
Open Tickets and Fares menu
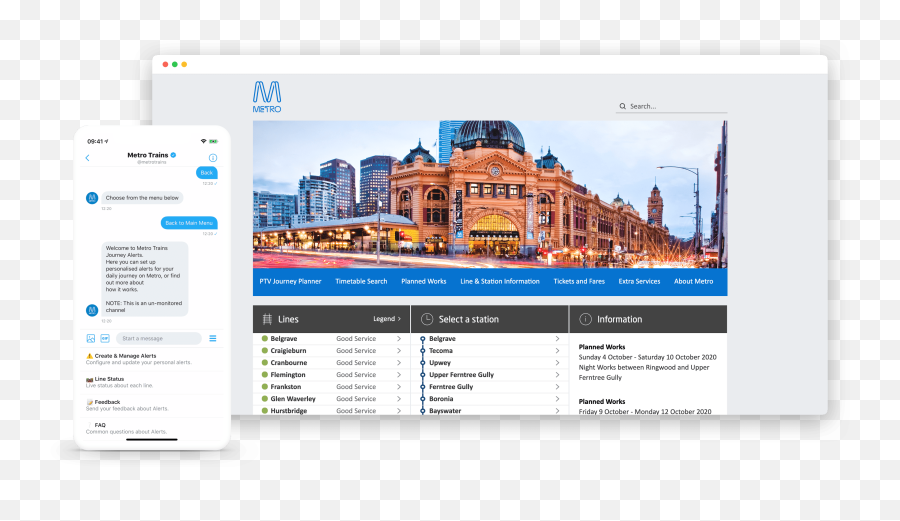tap(579, 281)
